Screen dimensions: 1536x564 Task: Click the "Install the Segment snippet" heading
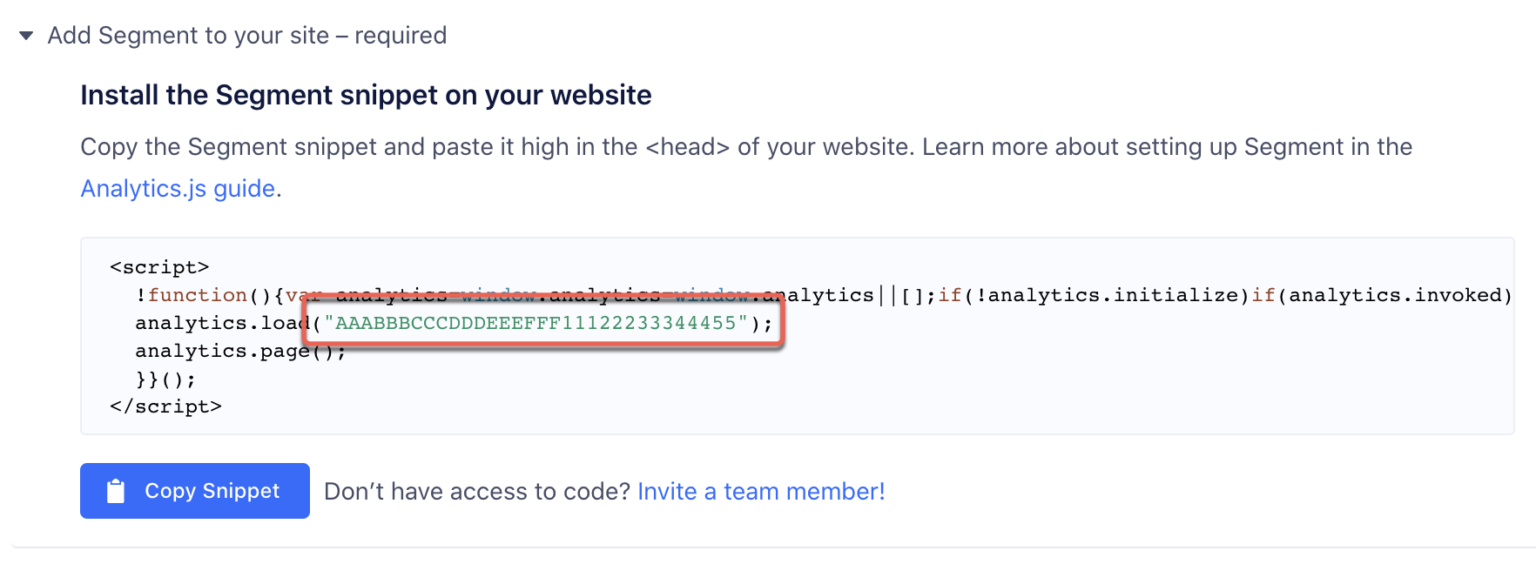[365, 95]
